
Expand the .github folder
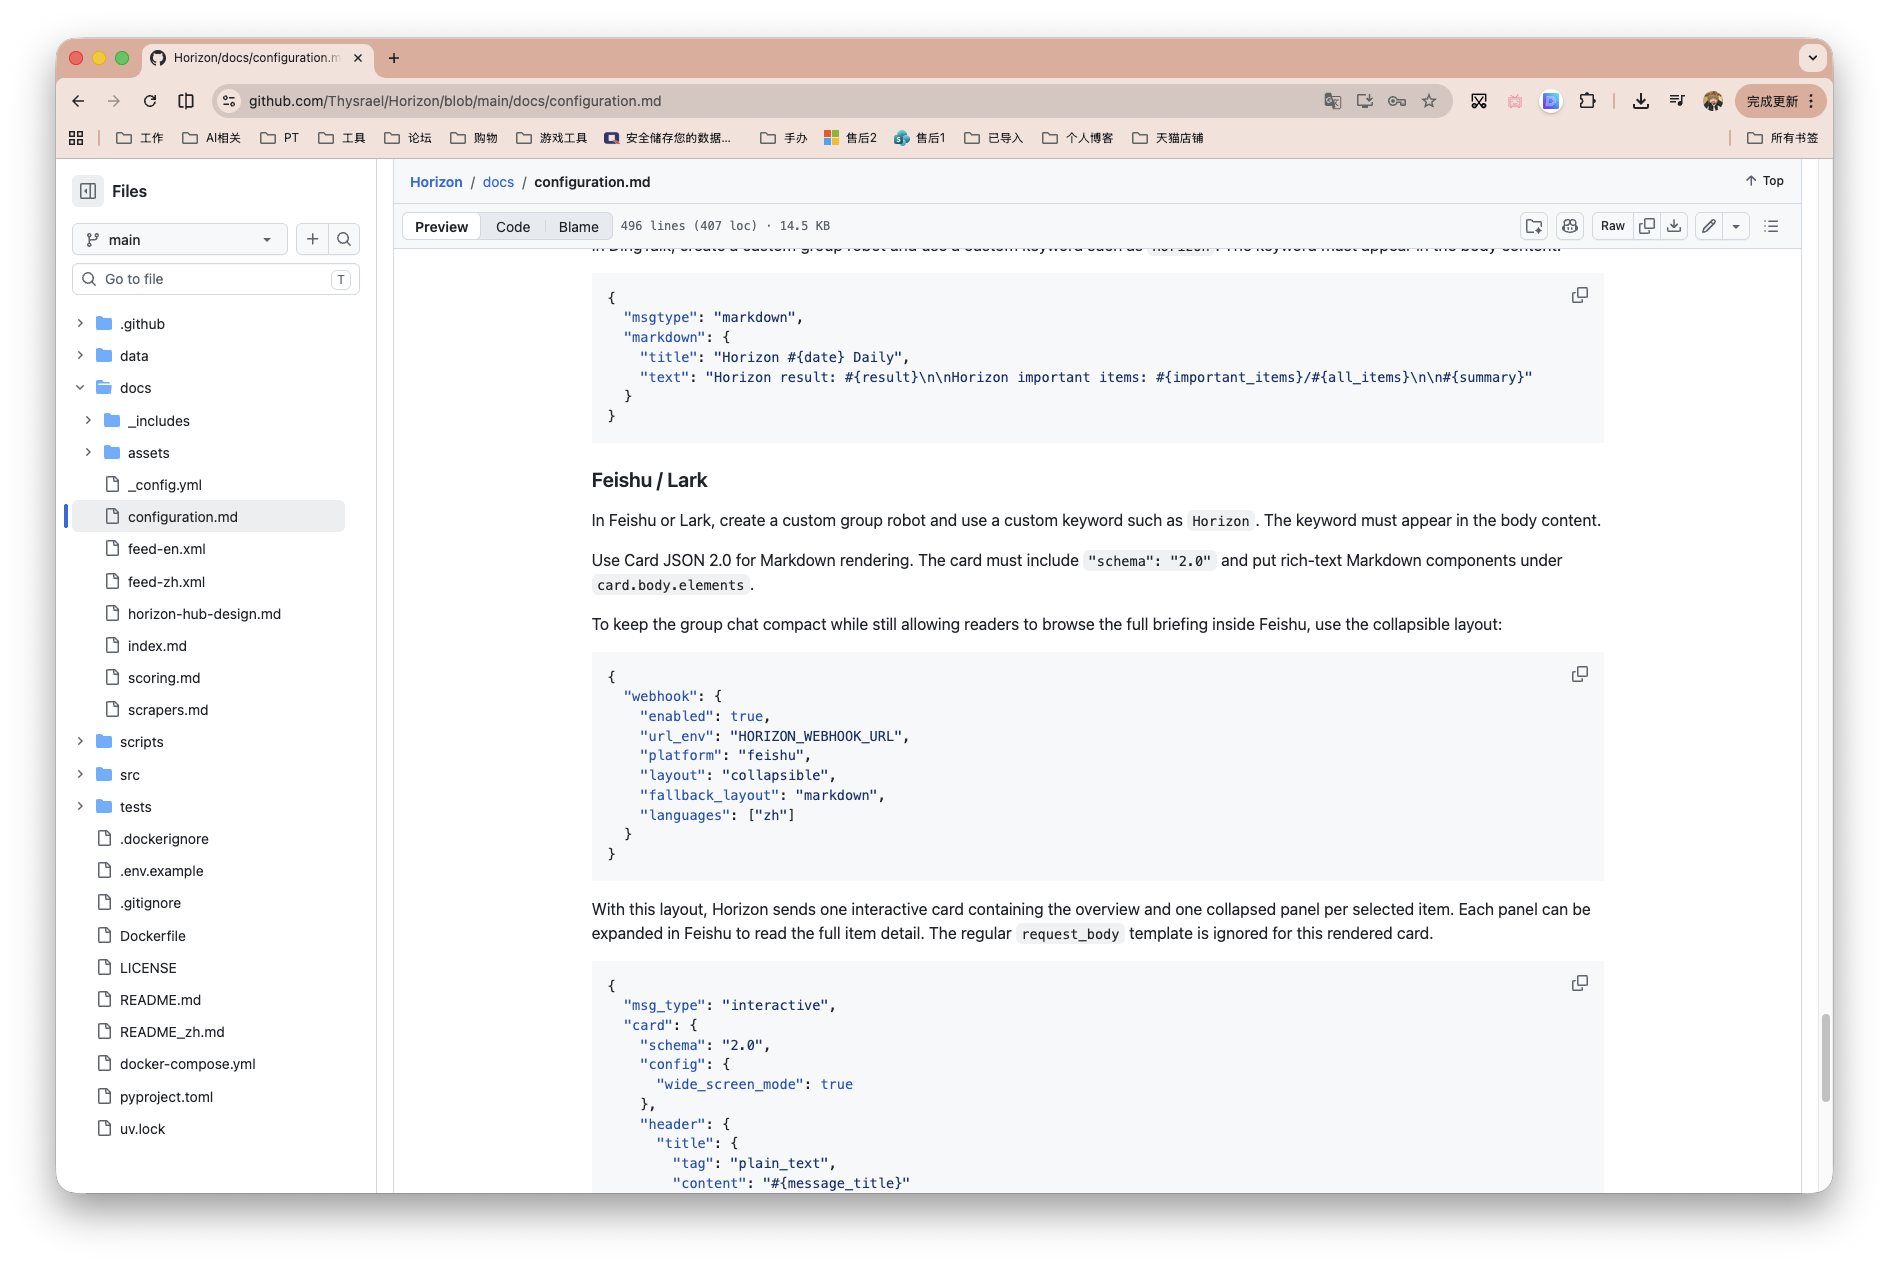80,323
